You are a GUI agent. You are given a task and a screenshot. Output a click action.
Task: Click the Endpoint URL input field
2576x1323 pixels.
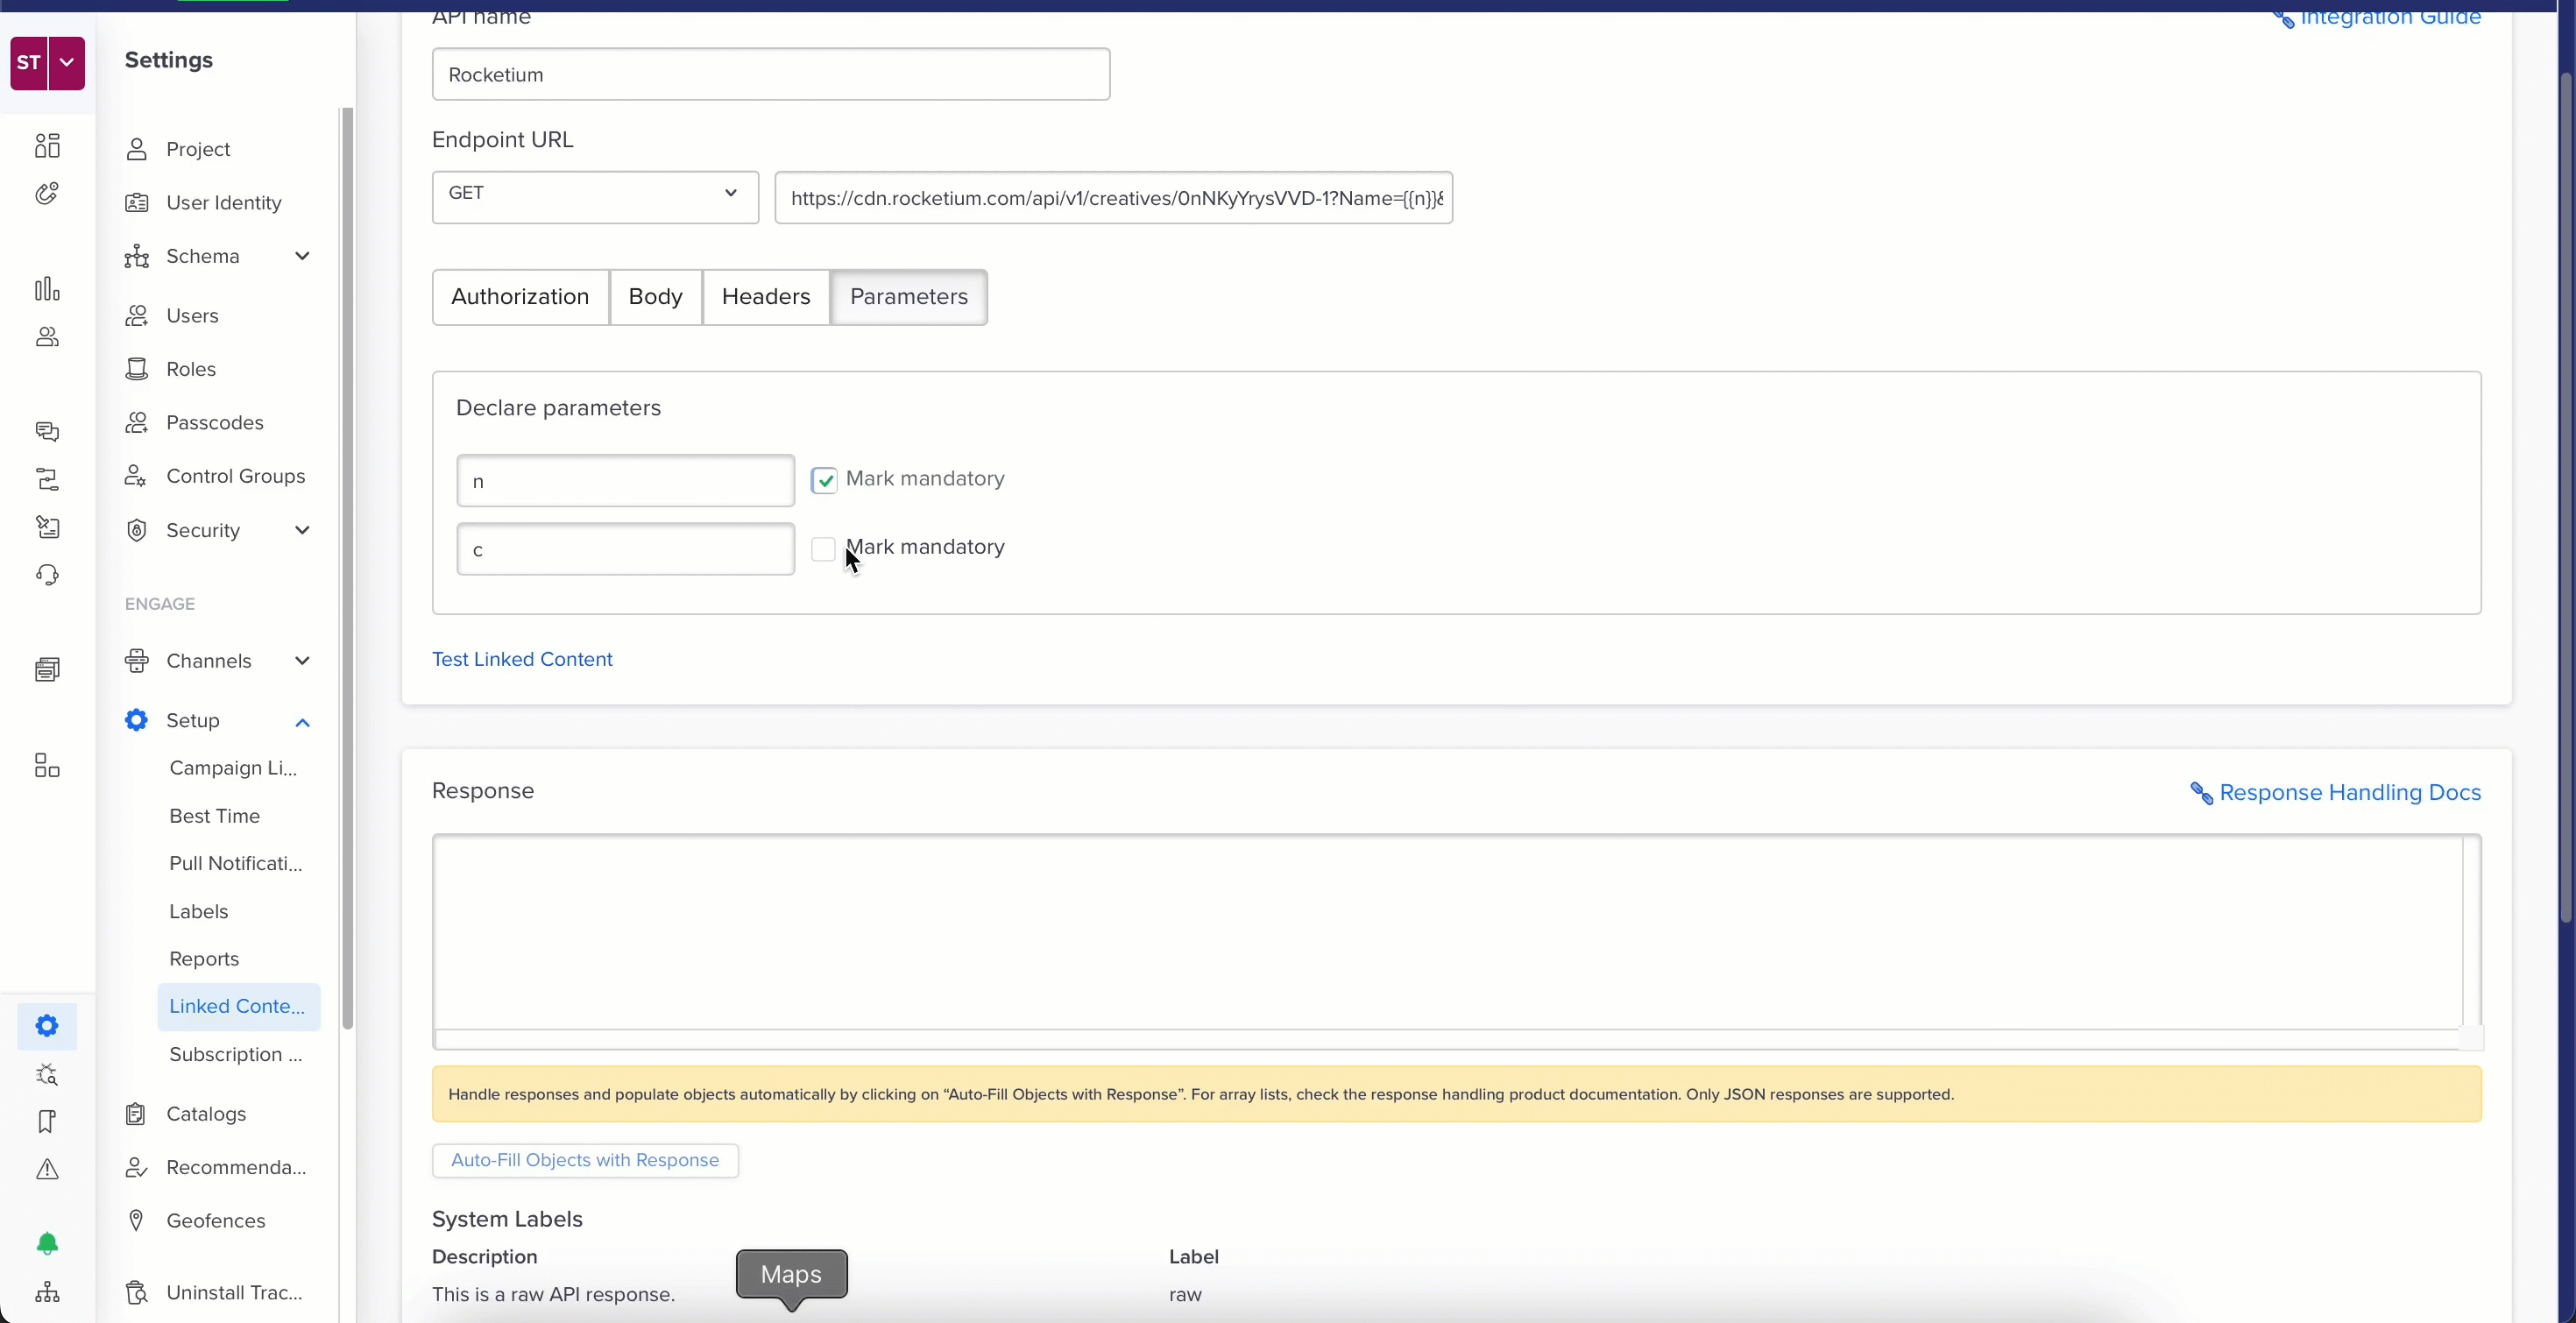click(x=1113, y=198)
